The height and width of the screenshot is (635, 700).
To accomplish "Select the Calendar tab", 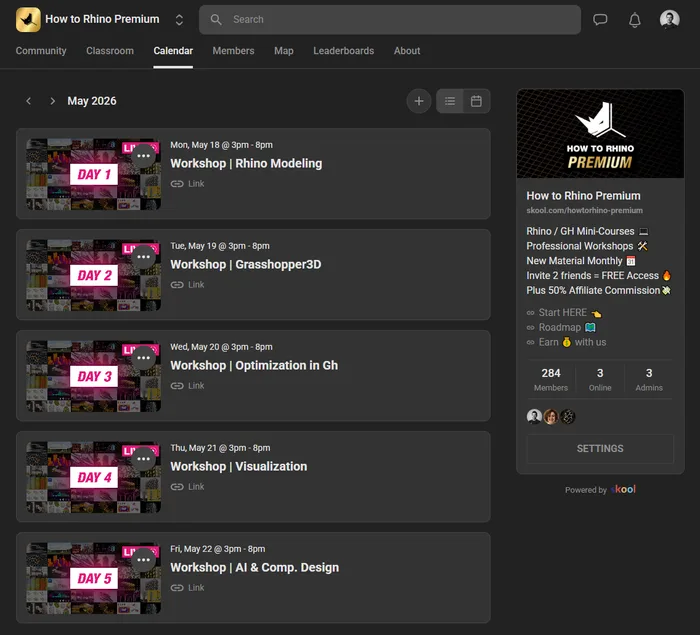I will [x=173, y=51].
